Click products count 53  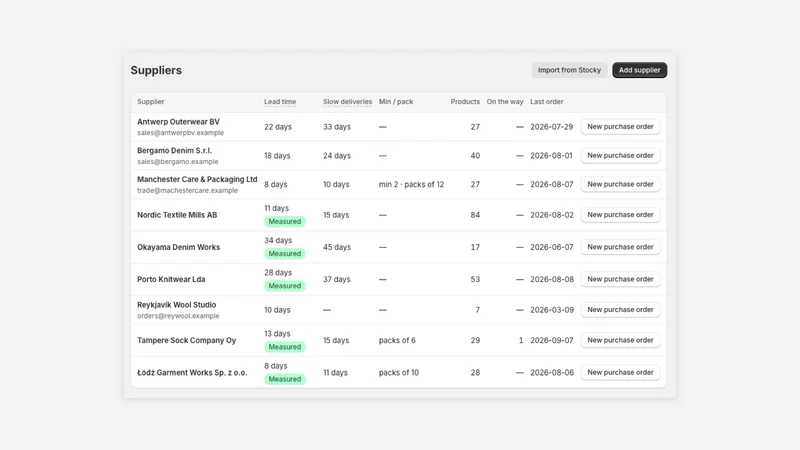(475, 279)
